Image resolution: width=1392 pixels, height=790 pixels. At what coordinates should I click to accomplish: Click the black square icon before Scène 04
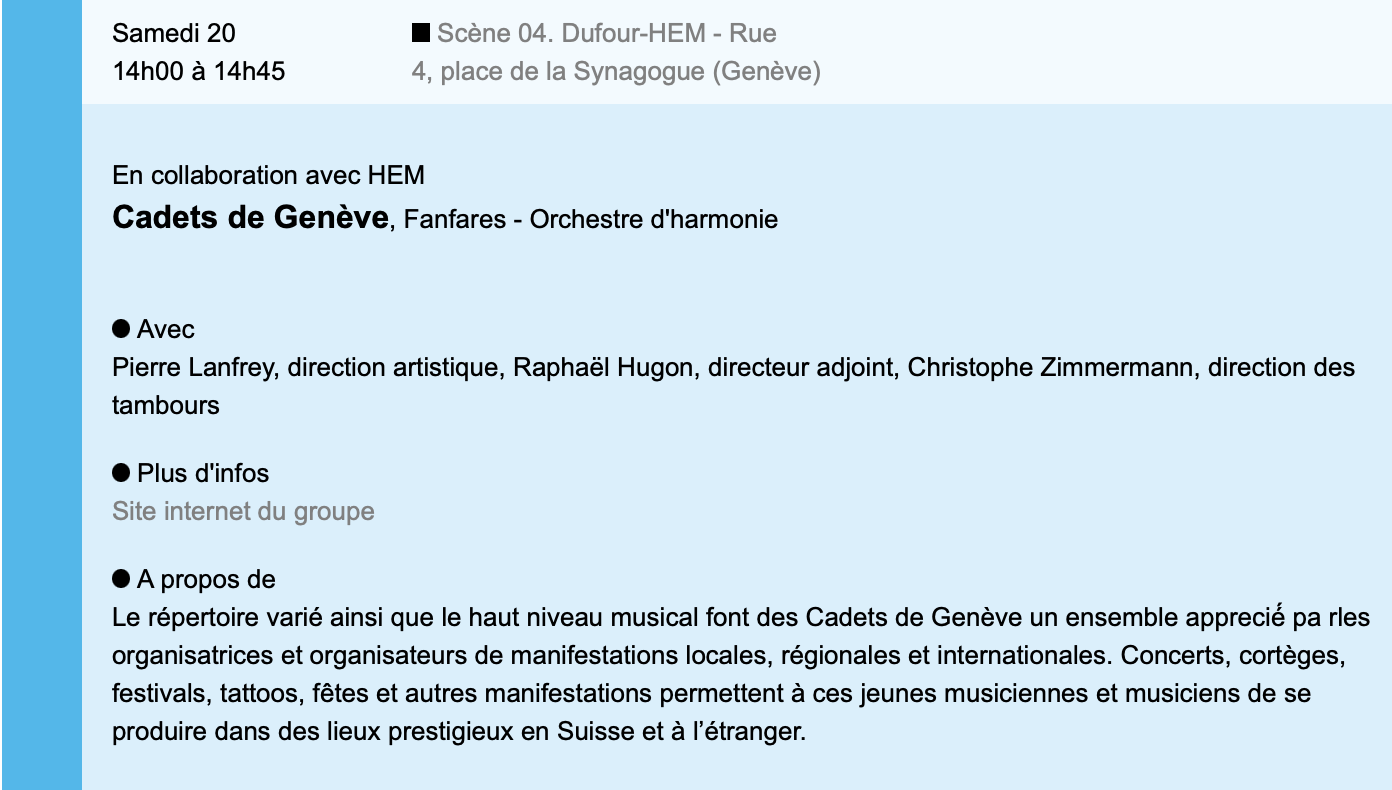click(x=421, y=34)
